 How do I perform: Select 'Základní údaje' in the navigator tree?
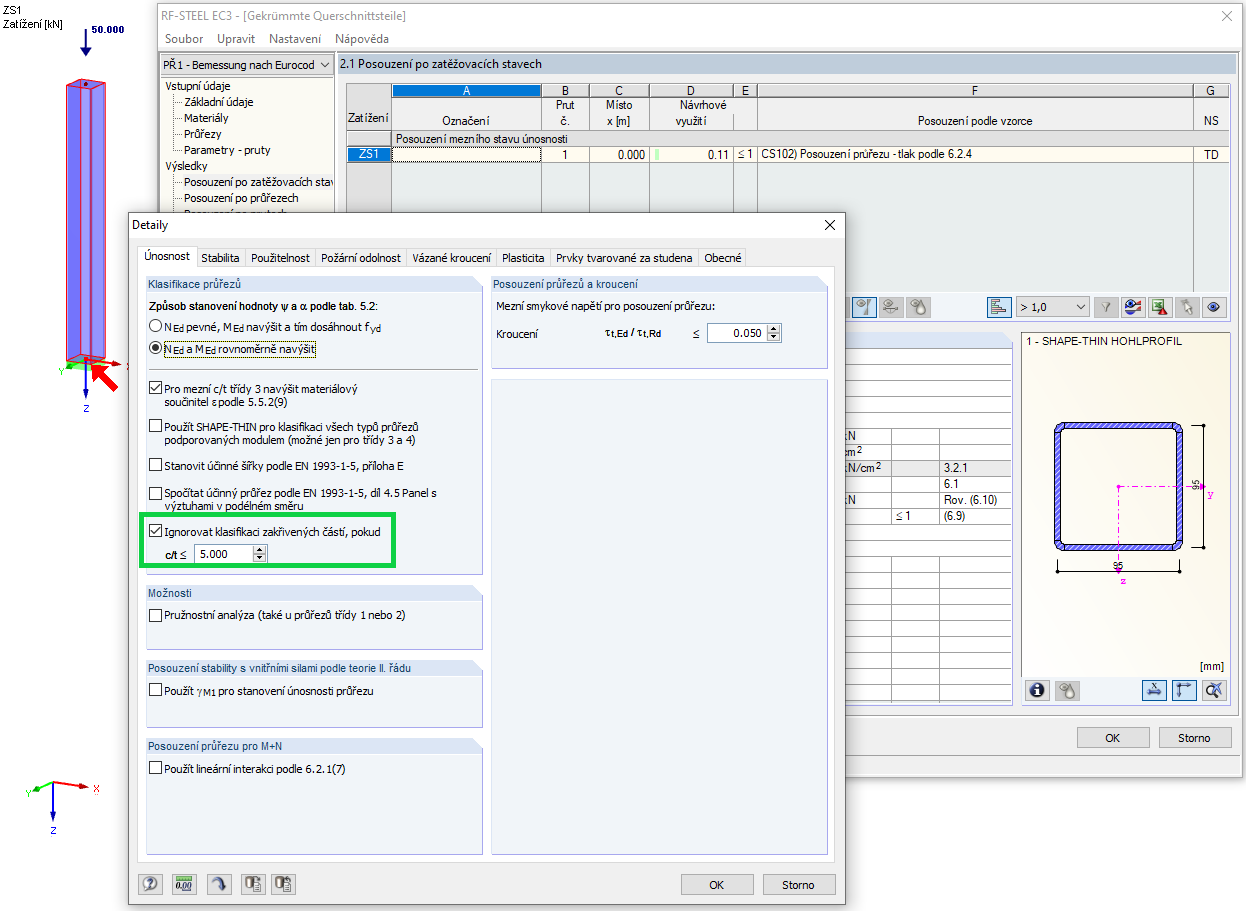[x=218, y=102]
